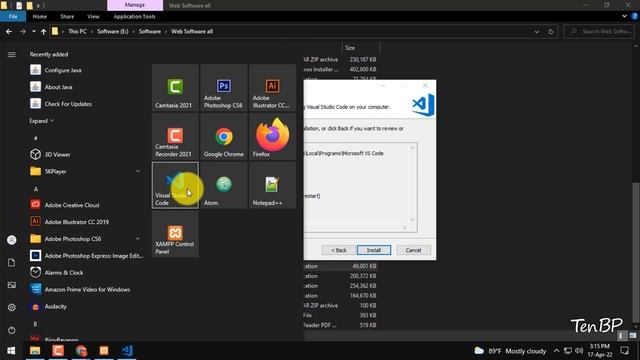Open the Notepad++ tile

[272, 185]
